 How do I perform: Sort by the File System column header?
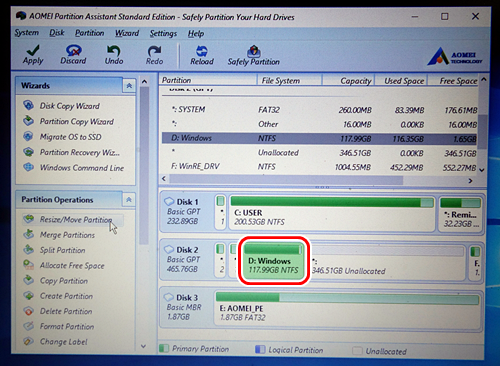pyautogui.click(x=289, y=81)
